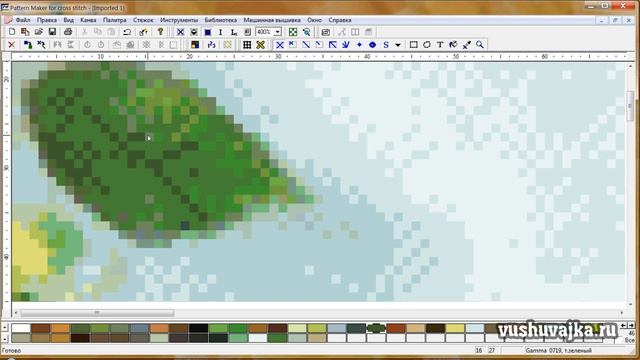Image resolution: width=640 pixels, height=360 pixels.
Task: Click the color-image palette icon with yellow square
Action: (195, 45)
